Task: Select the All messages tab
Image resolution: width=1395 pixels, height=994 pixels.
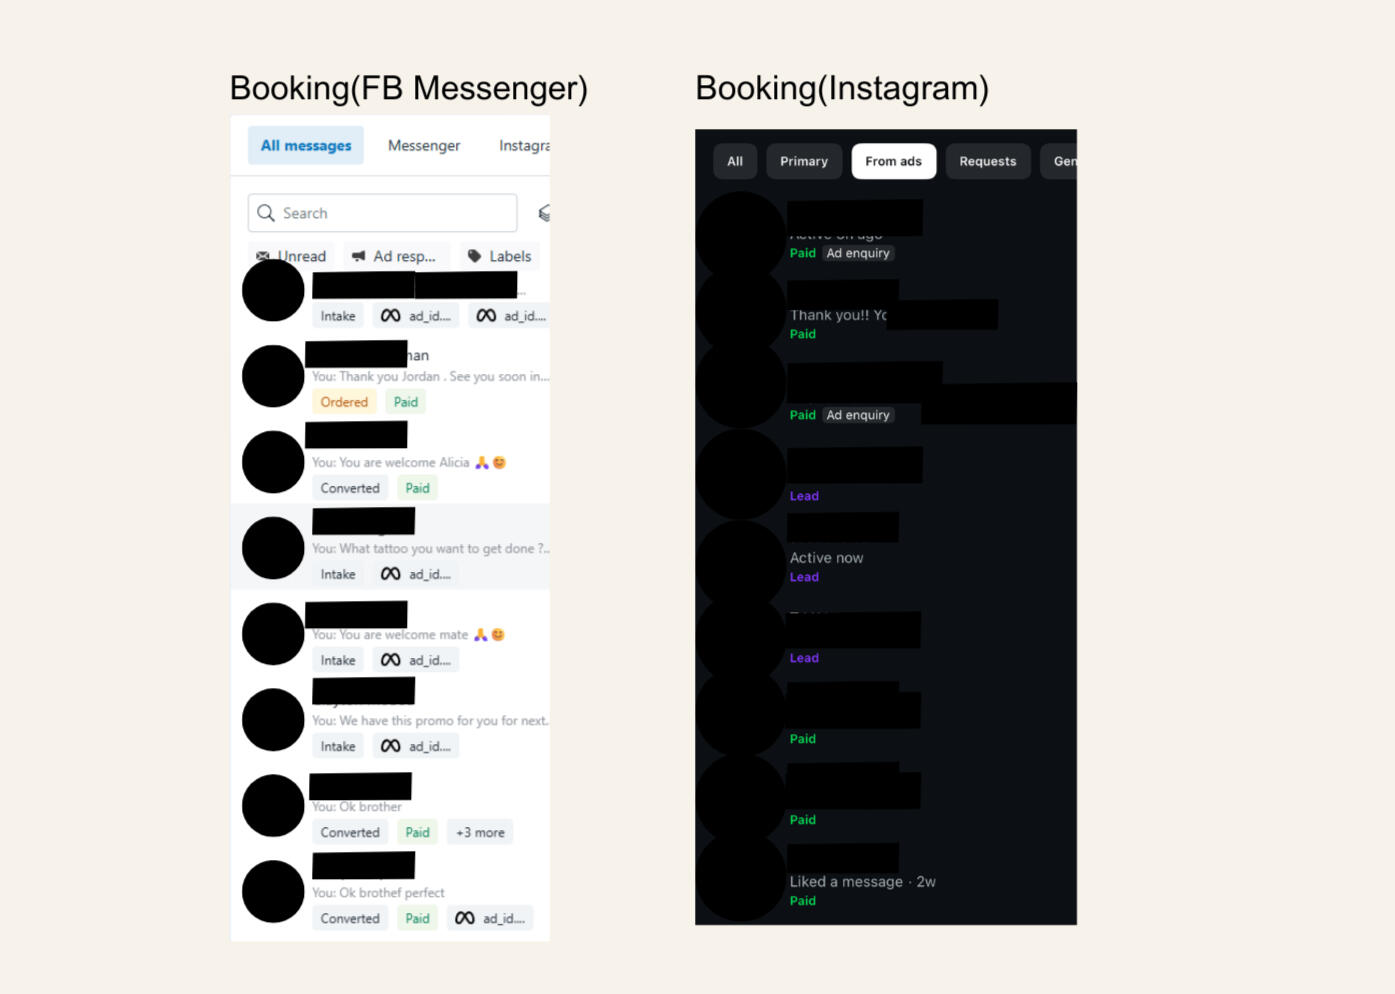Action: click(x=305, y=145)
